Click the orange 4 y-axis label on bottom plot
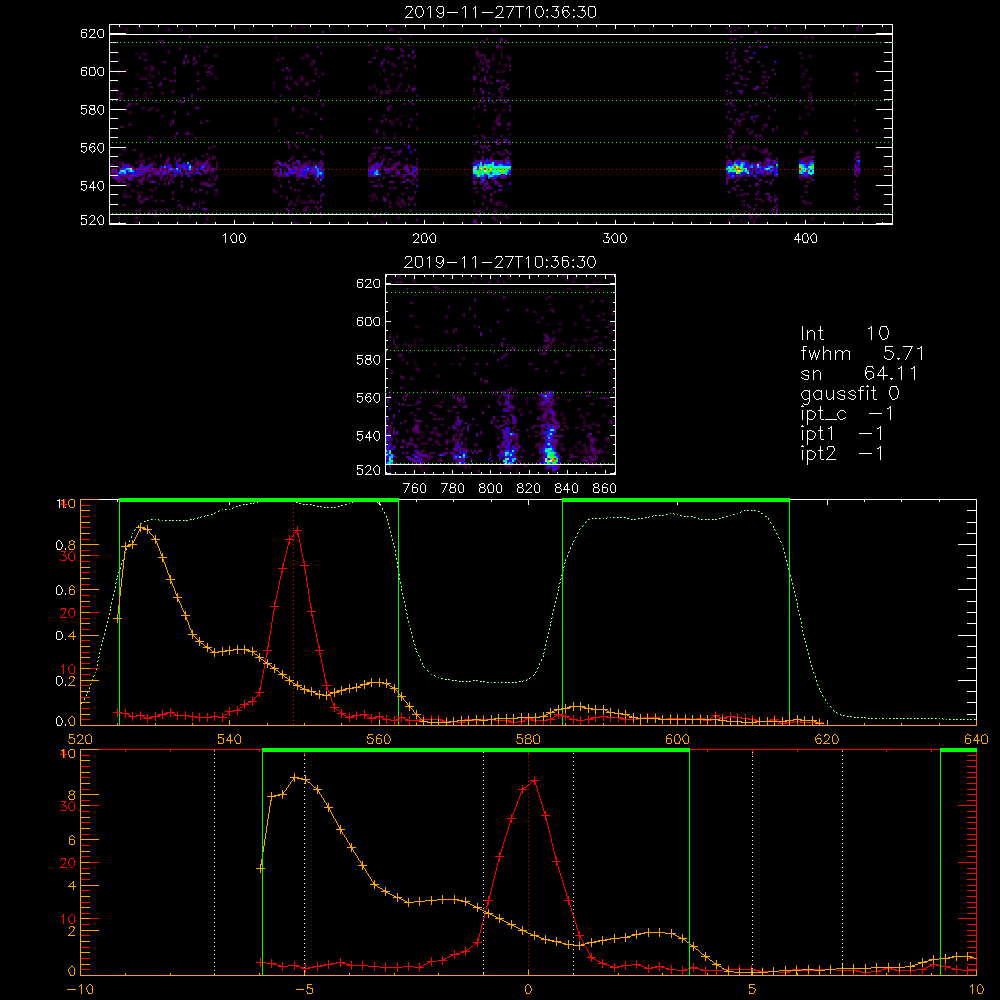1000x1000 pixels. (x=71, y=886)
